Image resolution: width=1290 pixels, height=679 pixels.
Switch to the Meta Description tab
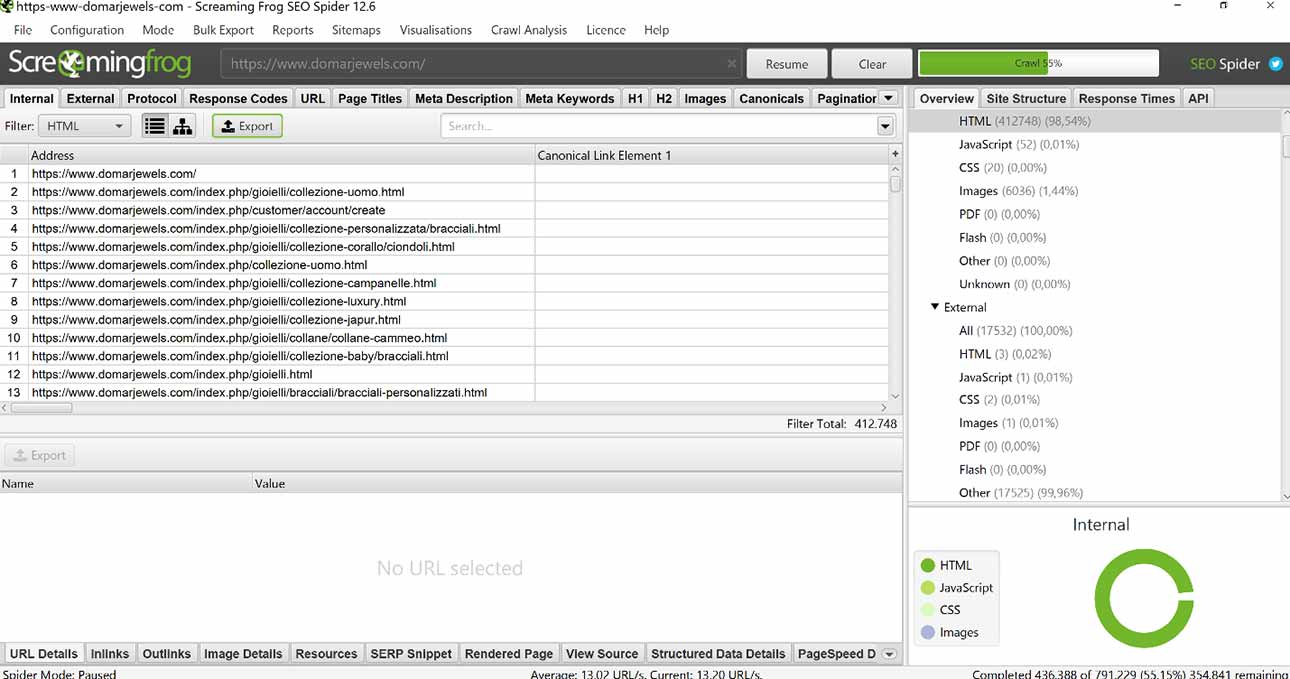464,98
